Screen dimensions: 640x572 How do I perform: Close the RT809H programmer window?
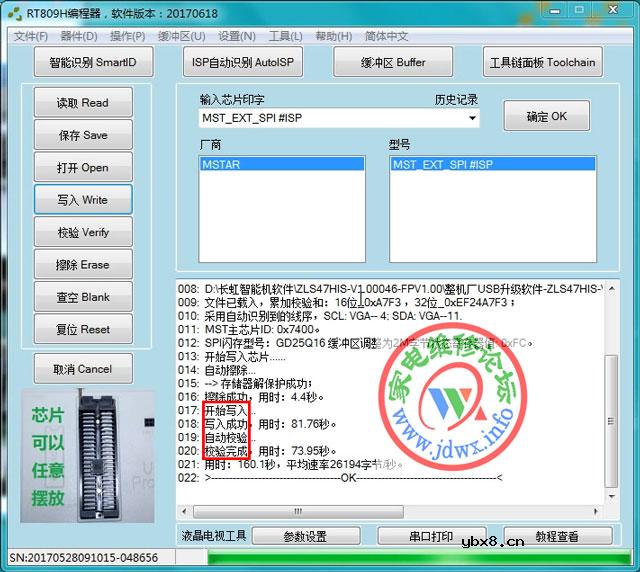click(x=613, y=11)
